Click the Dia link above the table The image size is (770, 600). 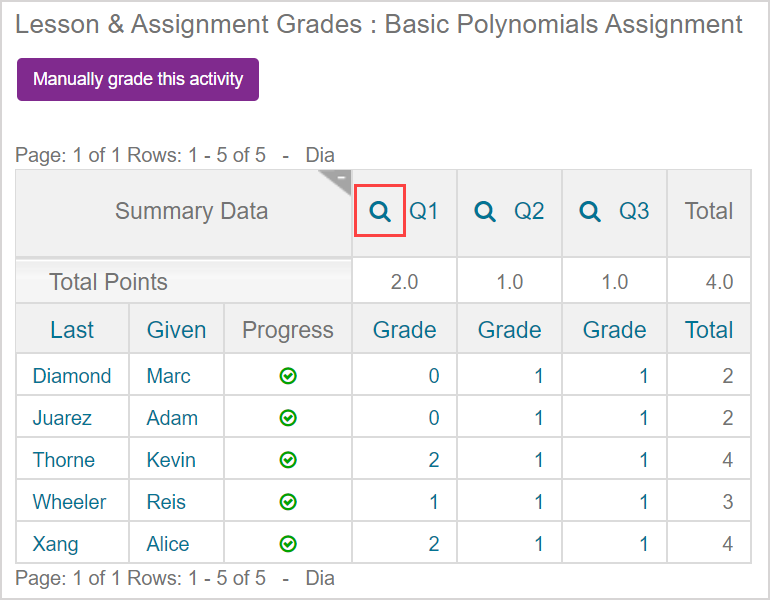[x=320, y=155]
